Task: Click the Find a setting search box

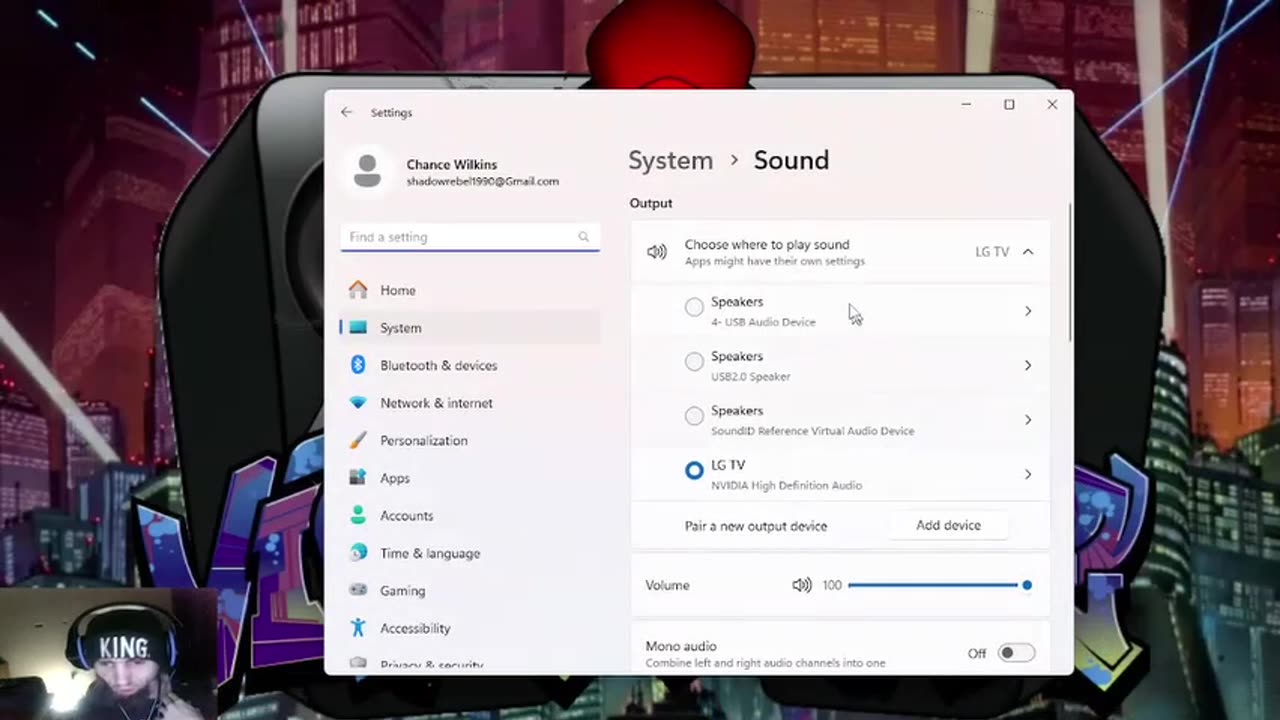Action: click(470, 237)
